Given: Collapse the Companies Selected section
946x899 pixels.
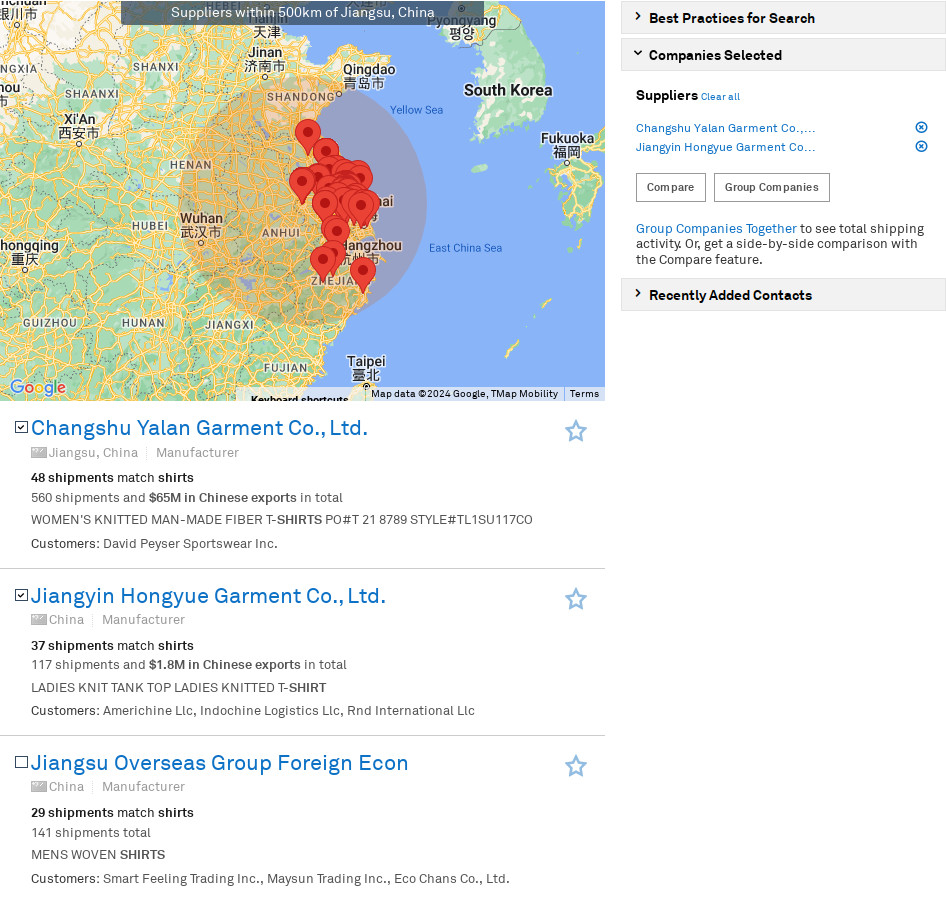Looking at the screenshot, I should [714, 55].
